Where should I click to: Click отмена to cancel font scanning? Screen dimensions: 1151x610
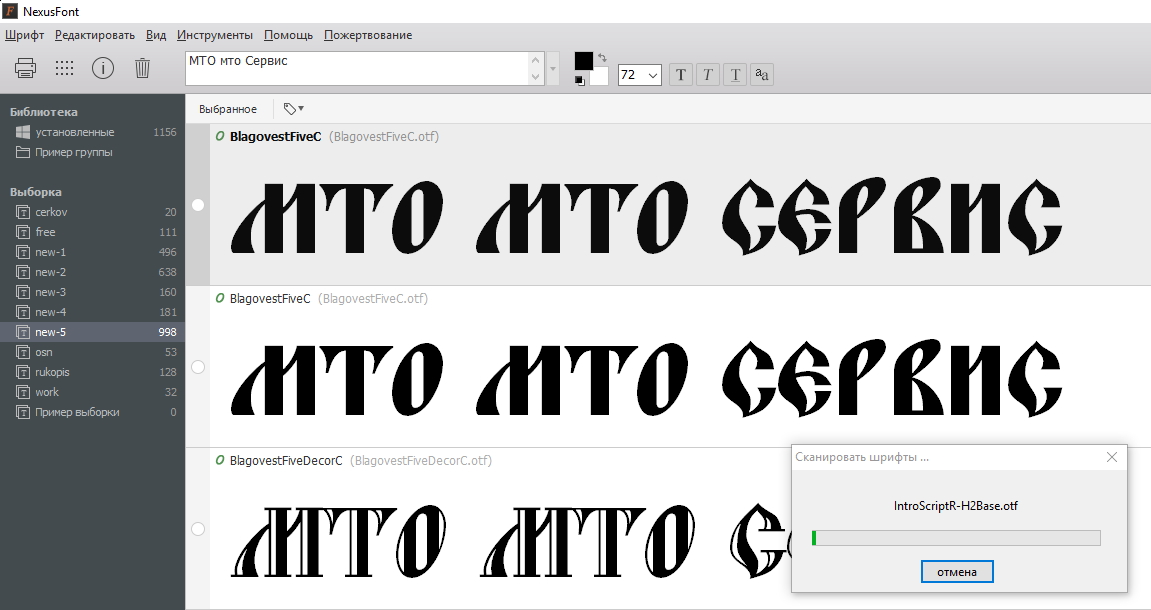(x=956, y=571)
